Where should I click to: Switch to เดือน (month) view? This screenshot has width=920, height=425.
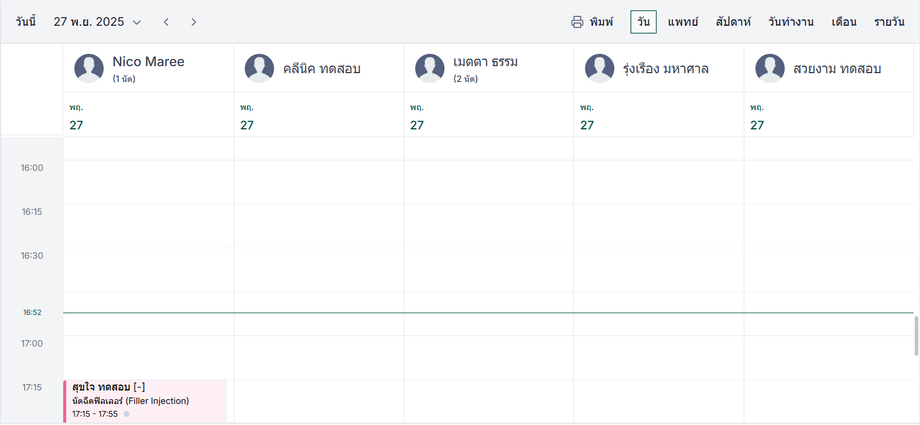pos(844,22)
